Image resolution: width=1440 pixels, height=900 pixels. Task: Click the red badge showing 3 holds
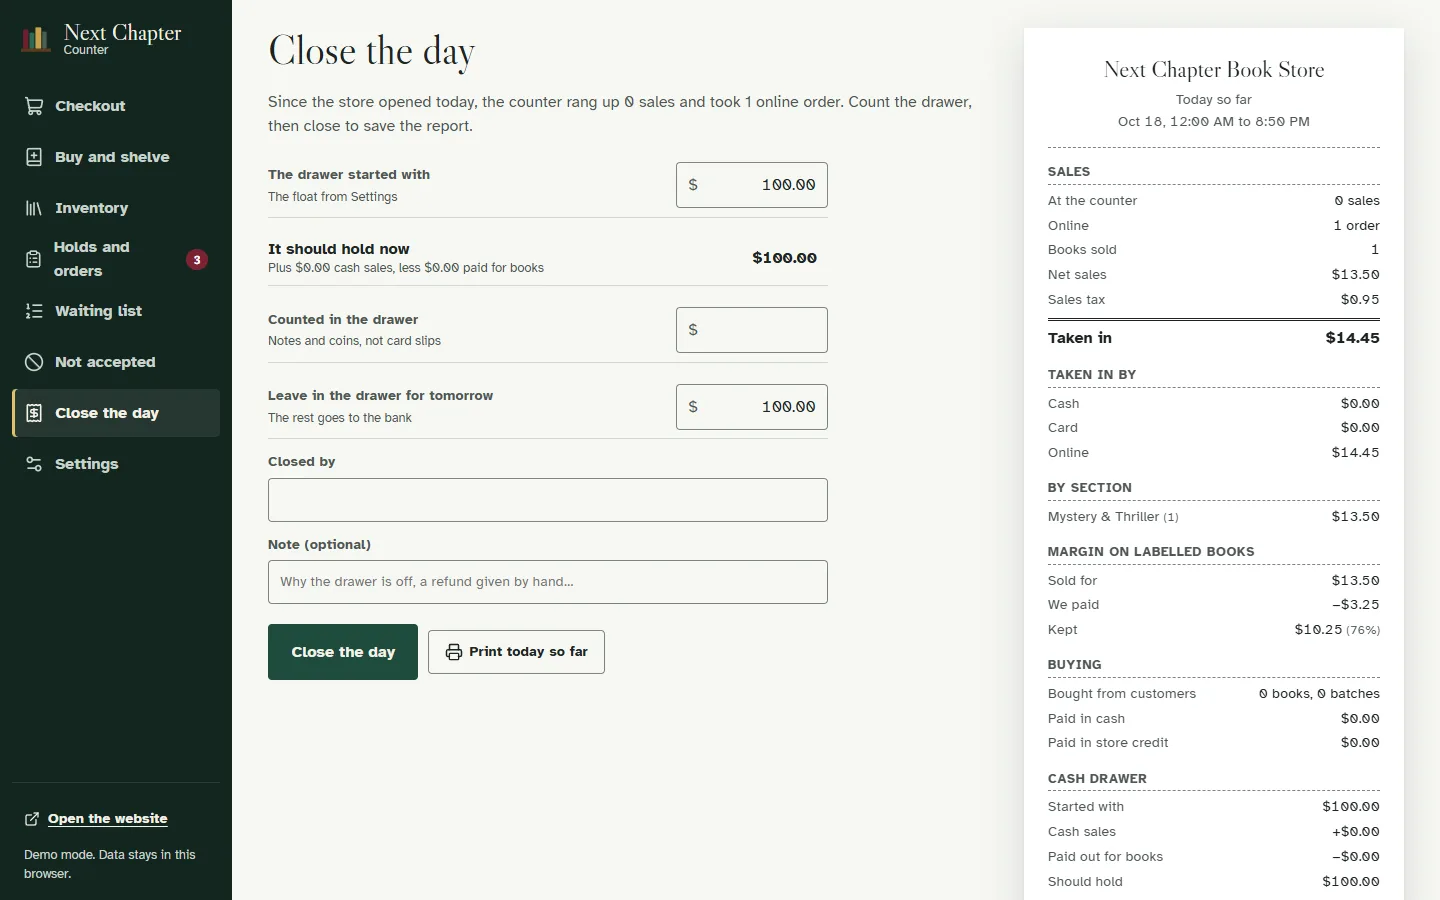tap(197, 260)
